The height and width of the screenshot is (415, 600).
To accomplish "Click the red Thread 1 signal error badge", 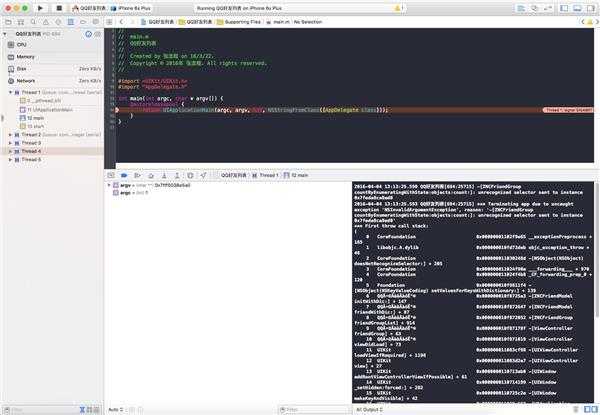I will click(x=568, y=110).
